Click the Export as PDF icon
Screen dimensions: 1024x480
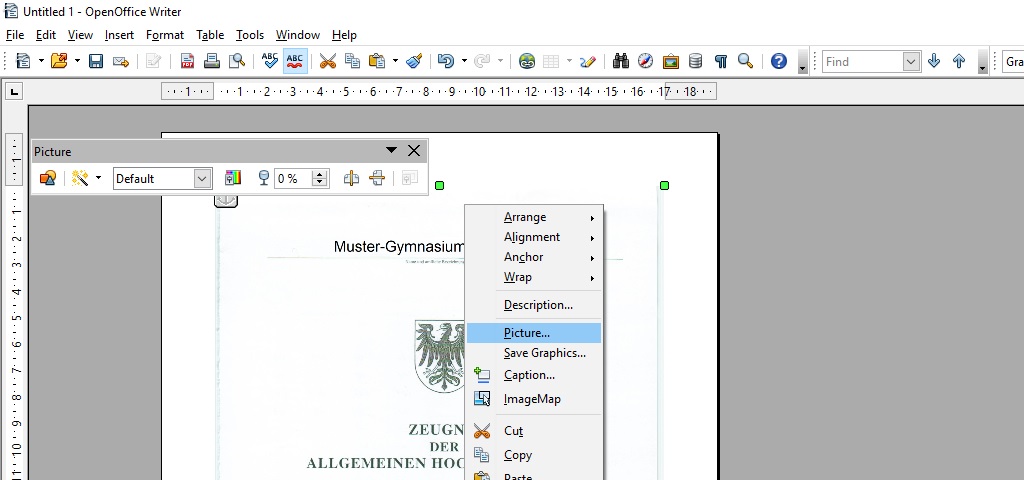point(187,61)
